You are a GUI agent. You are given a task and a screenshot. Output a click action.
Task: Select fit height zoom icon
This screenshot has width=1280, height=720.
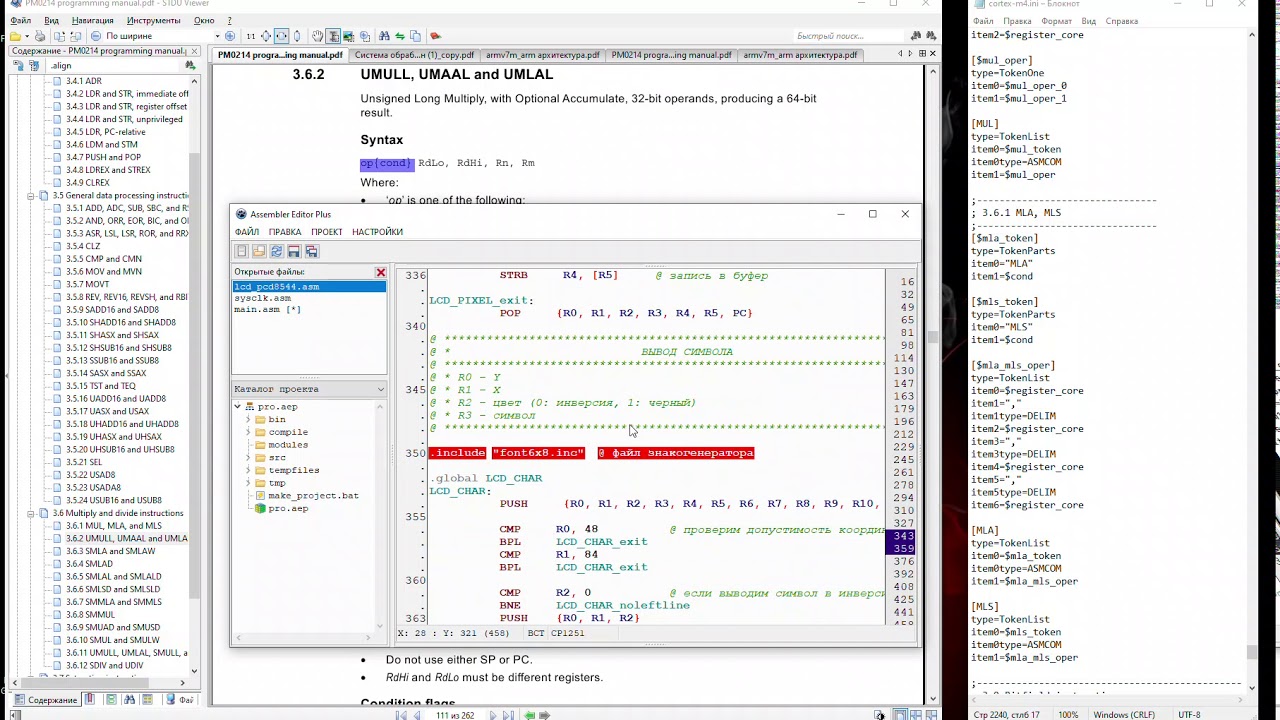[x=297, y=36]
